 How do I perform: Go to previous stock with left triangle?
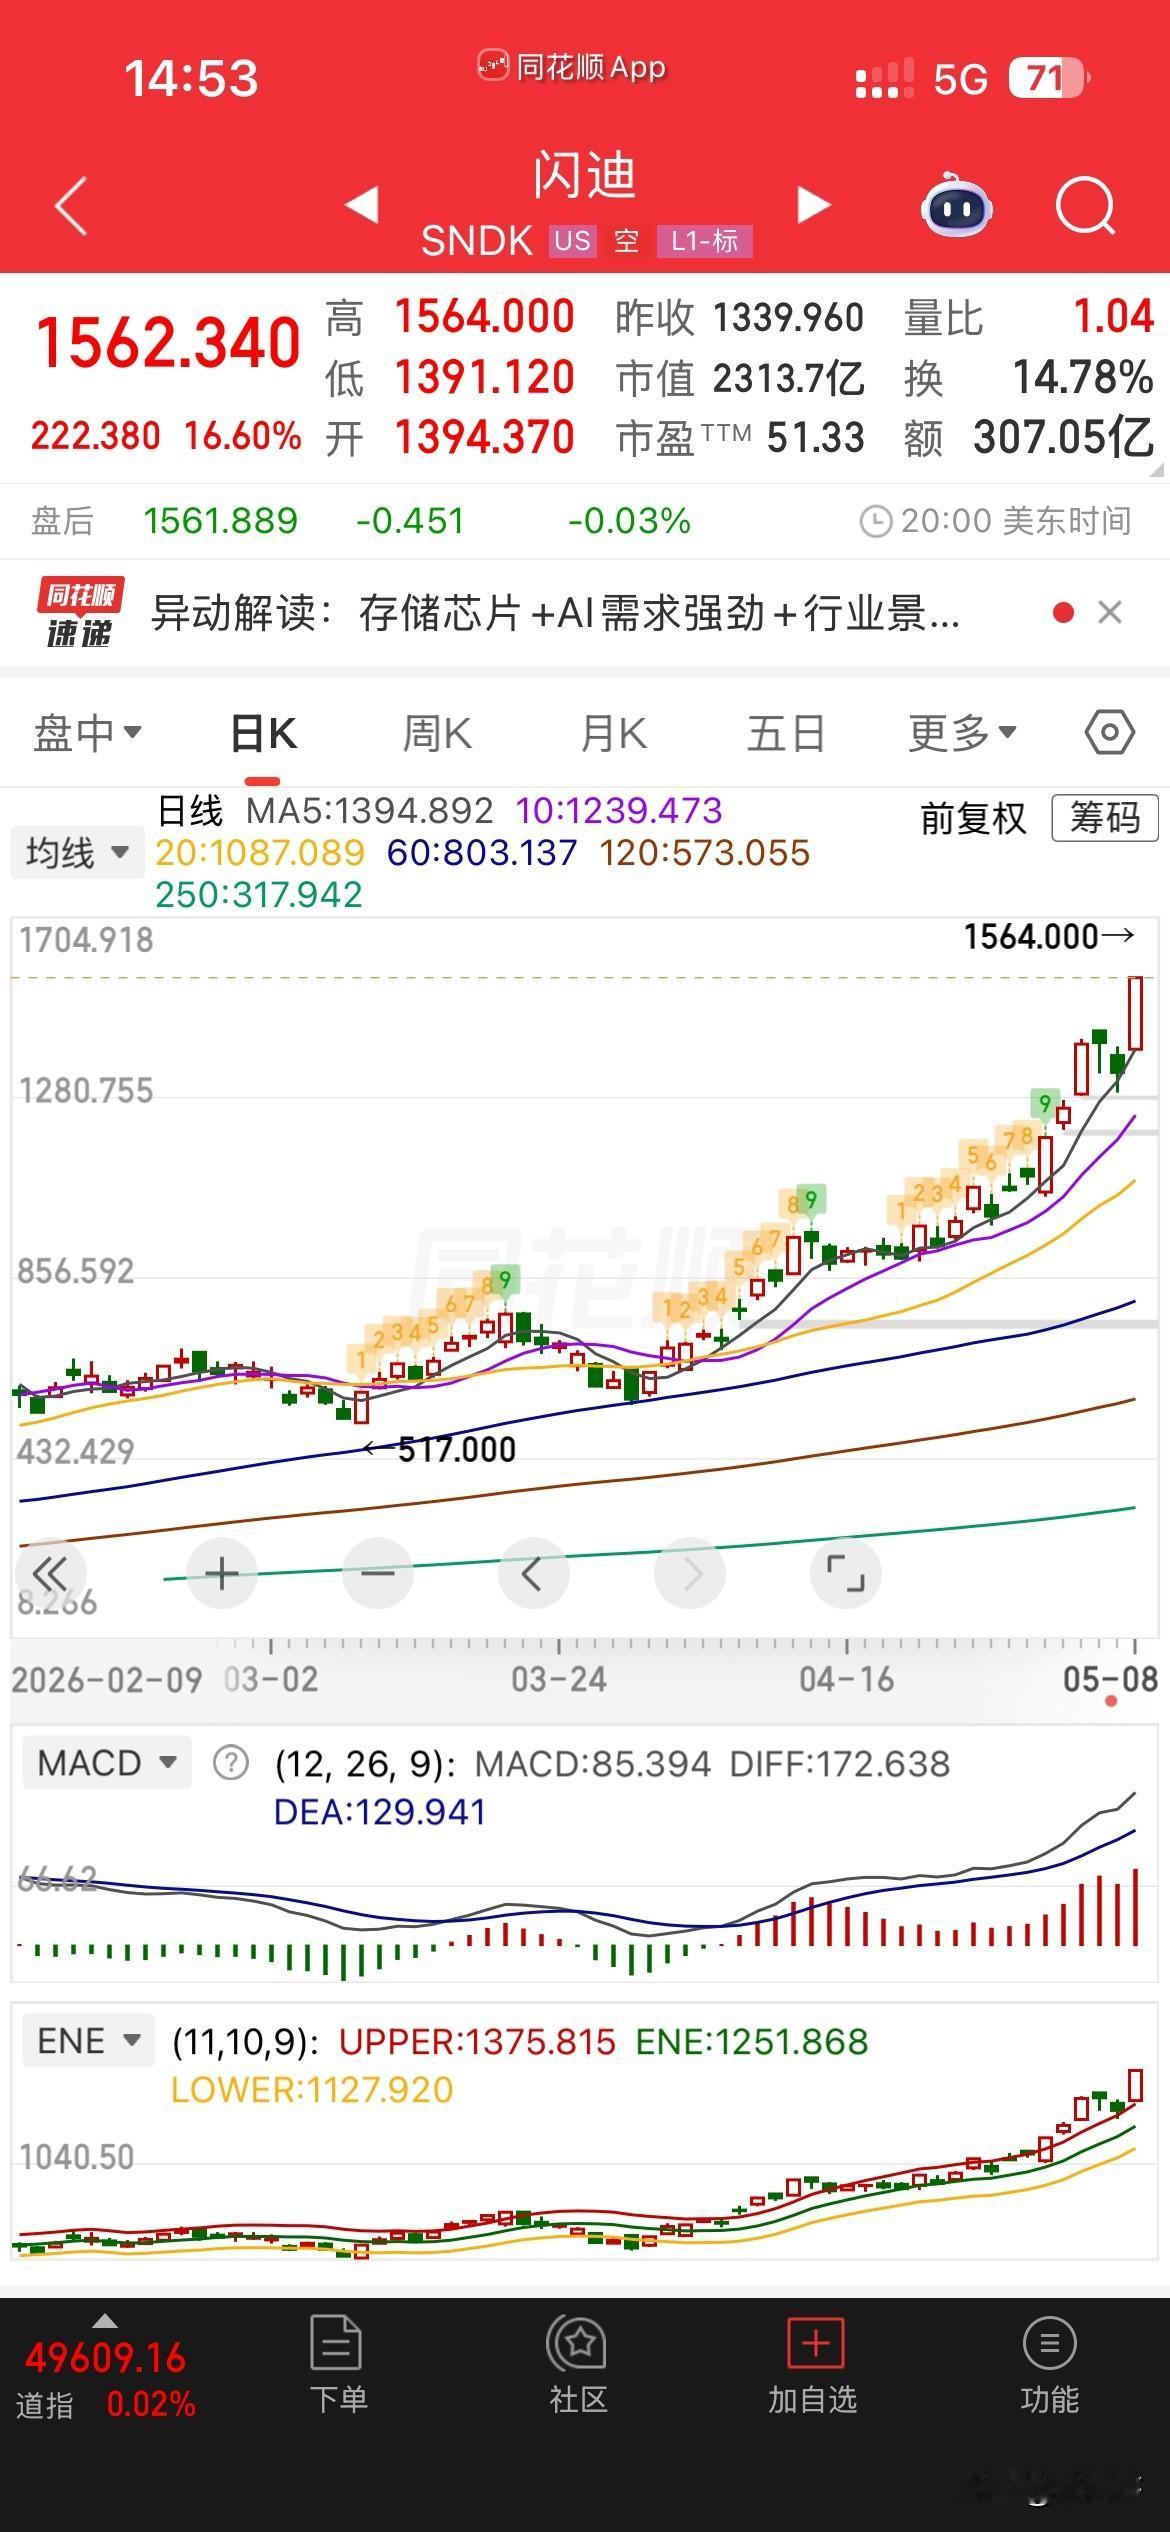point(361,204)
